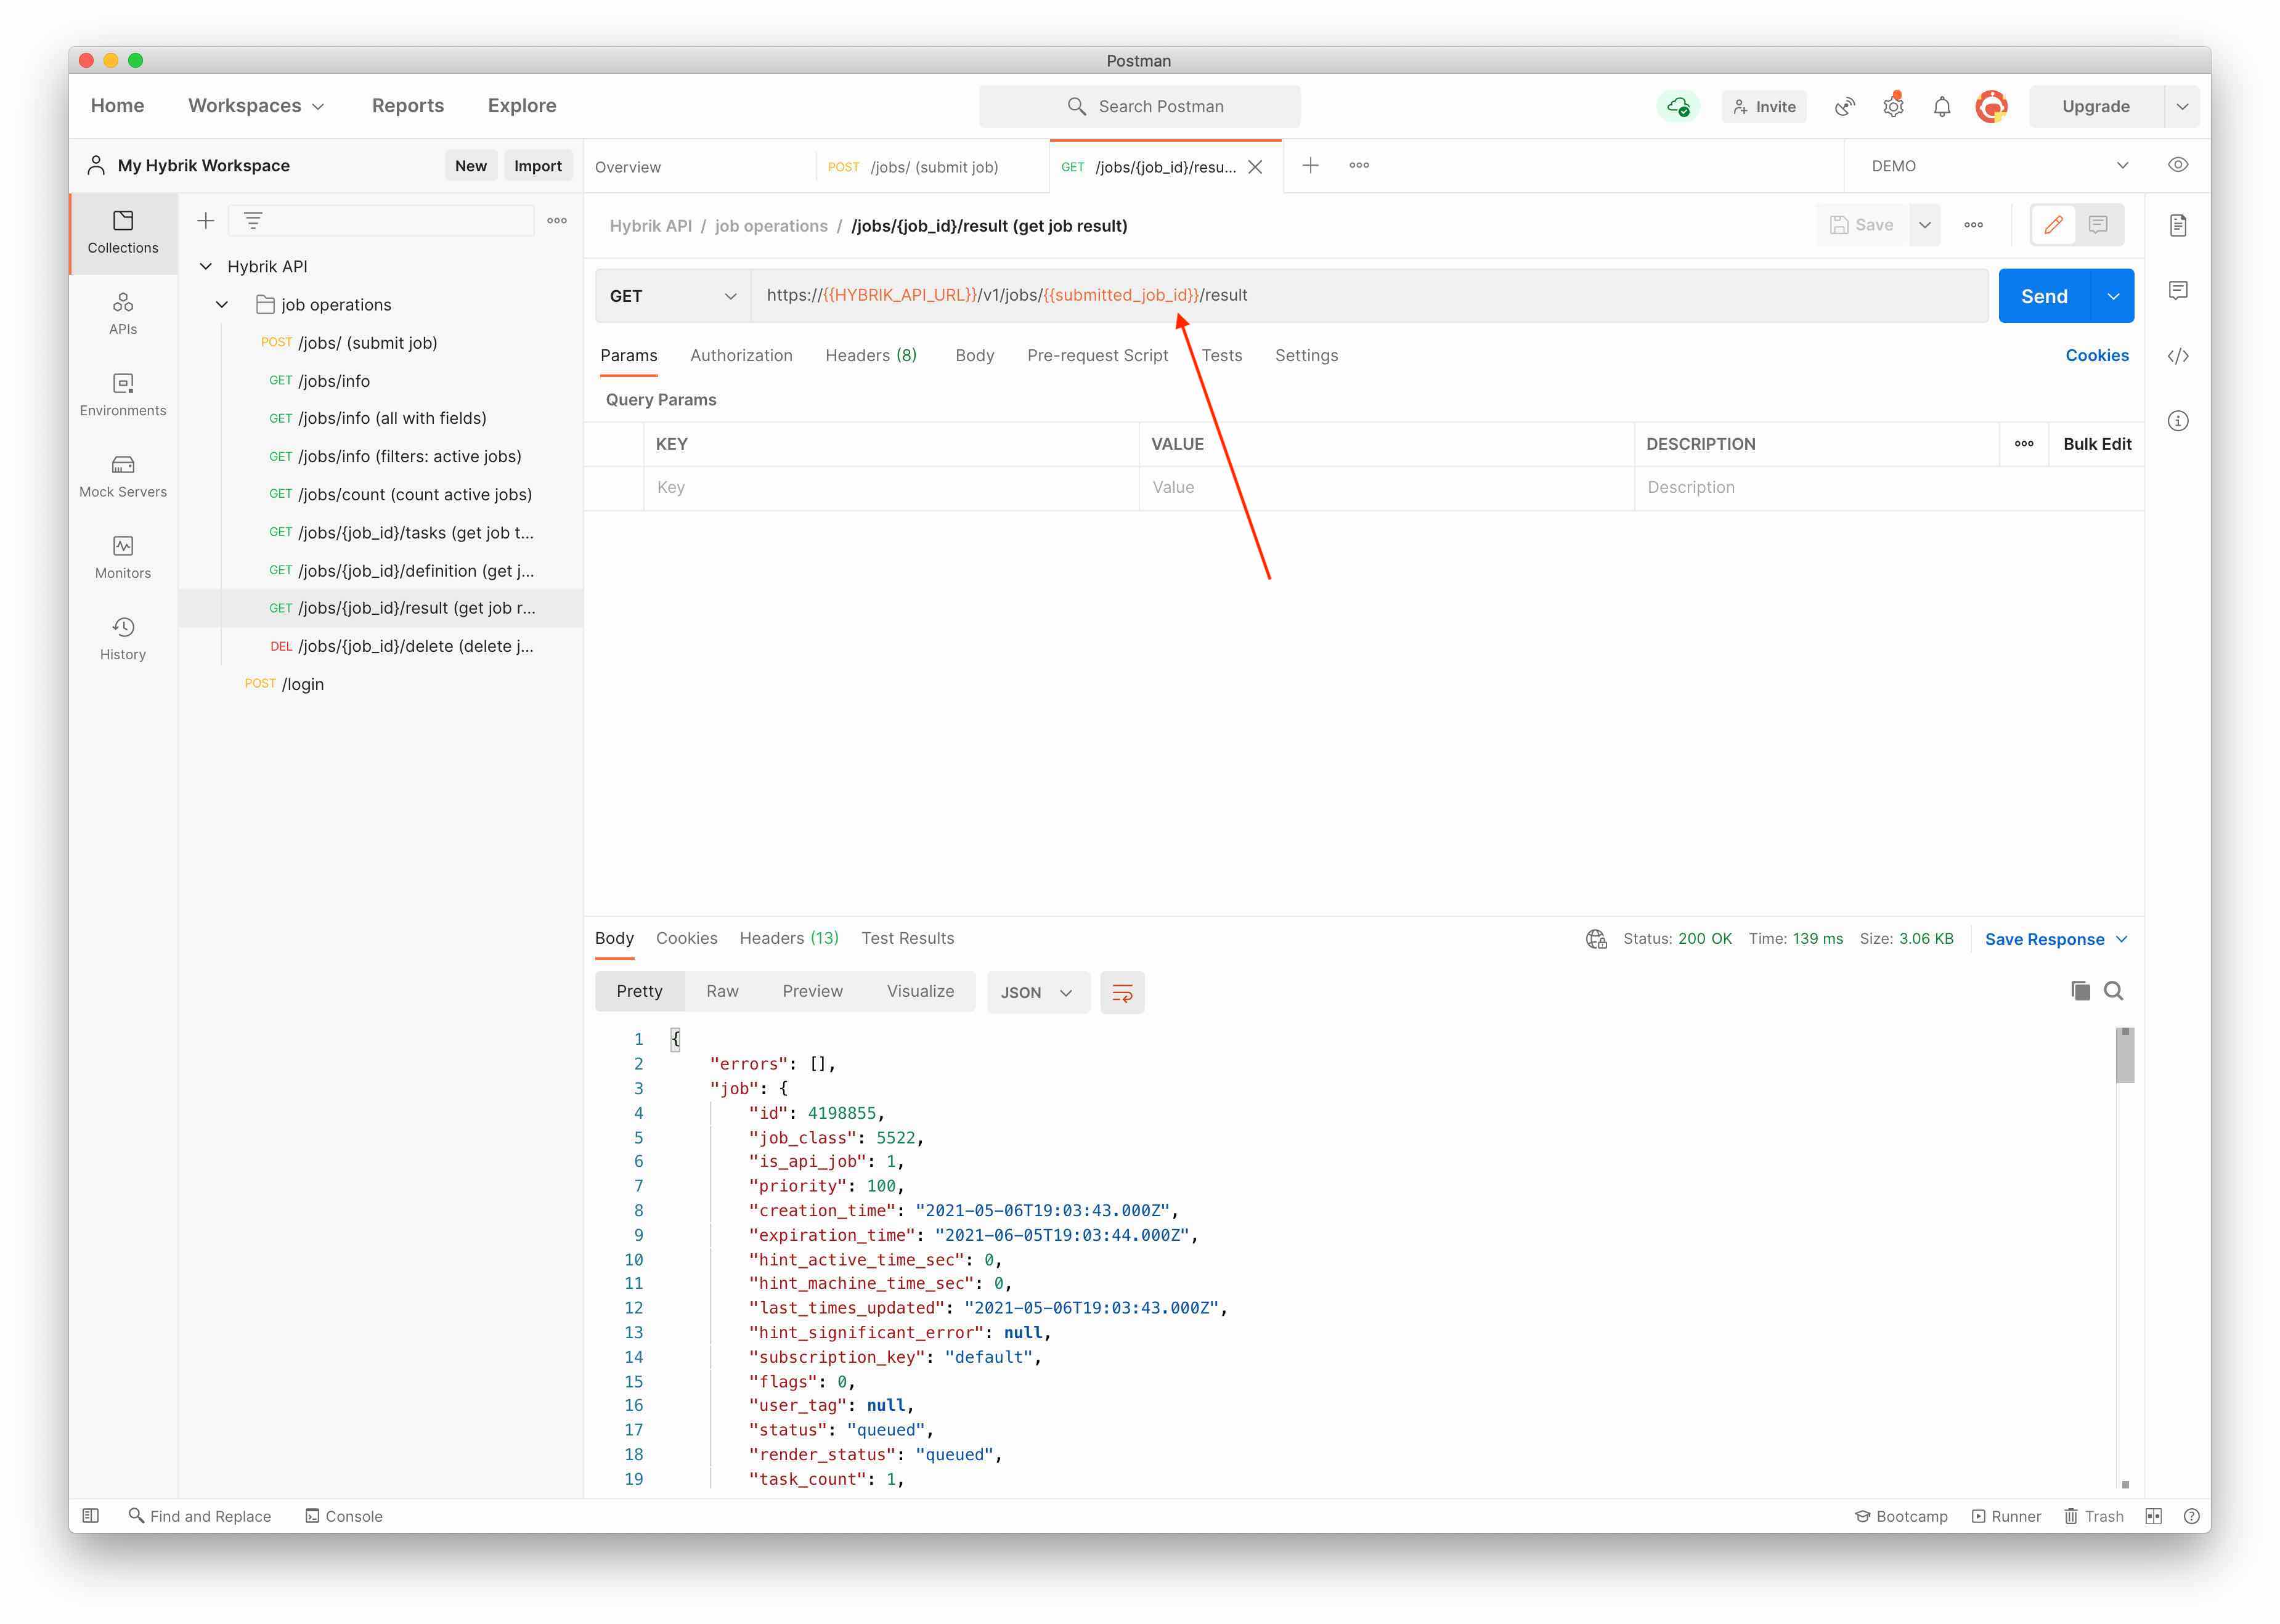
Task: Switch to comment mode icon
Action: click(2098, 225)
